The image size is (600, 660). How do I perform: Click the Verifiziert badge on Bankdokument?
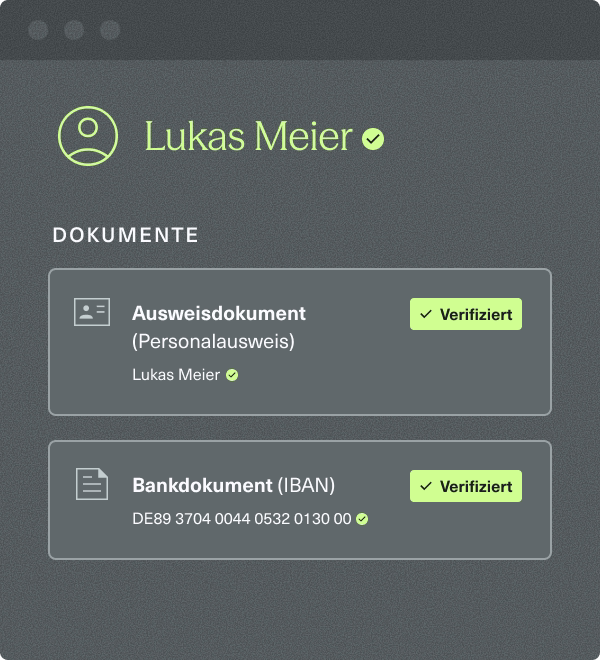coord(466,486)
